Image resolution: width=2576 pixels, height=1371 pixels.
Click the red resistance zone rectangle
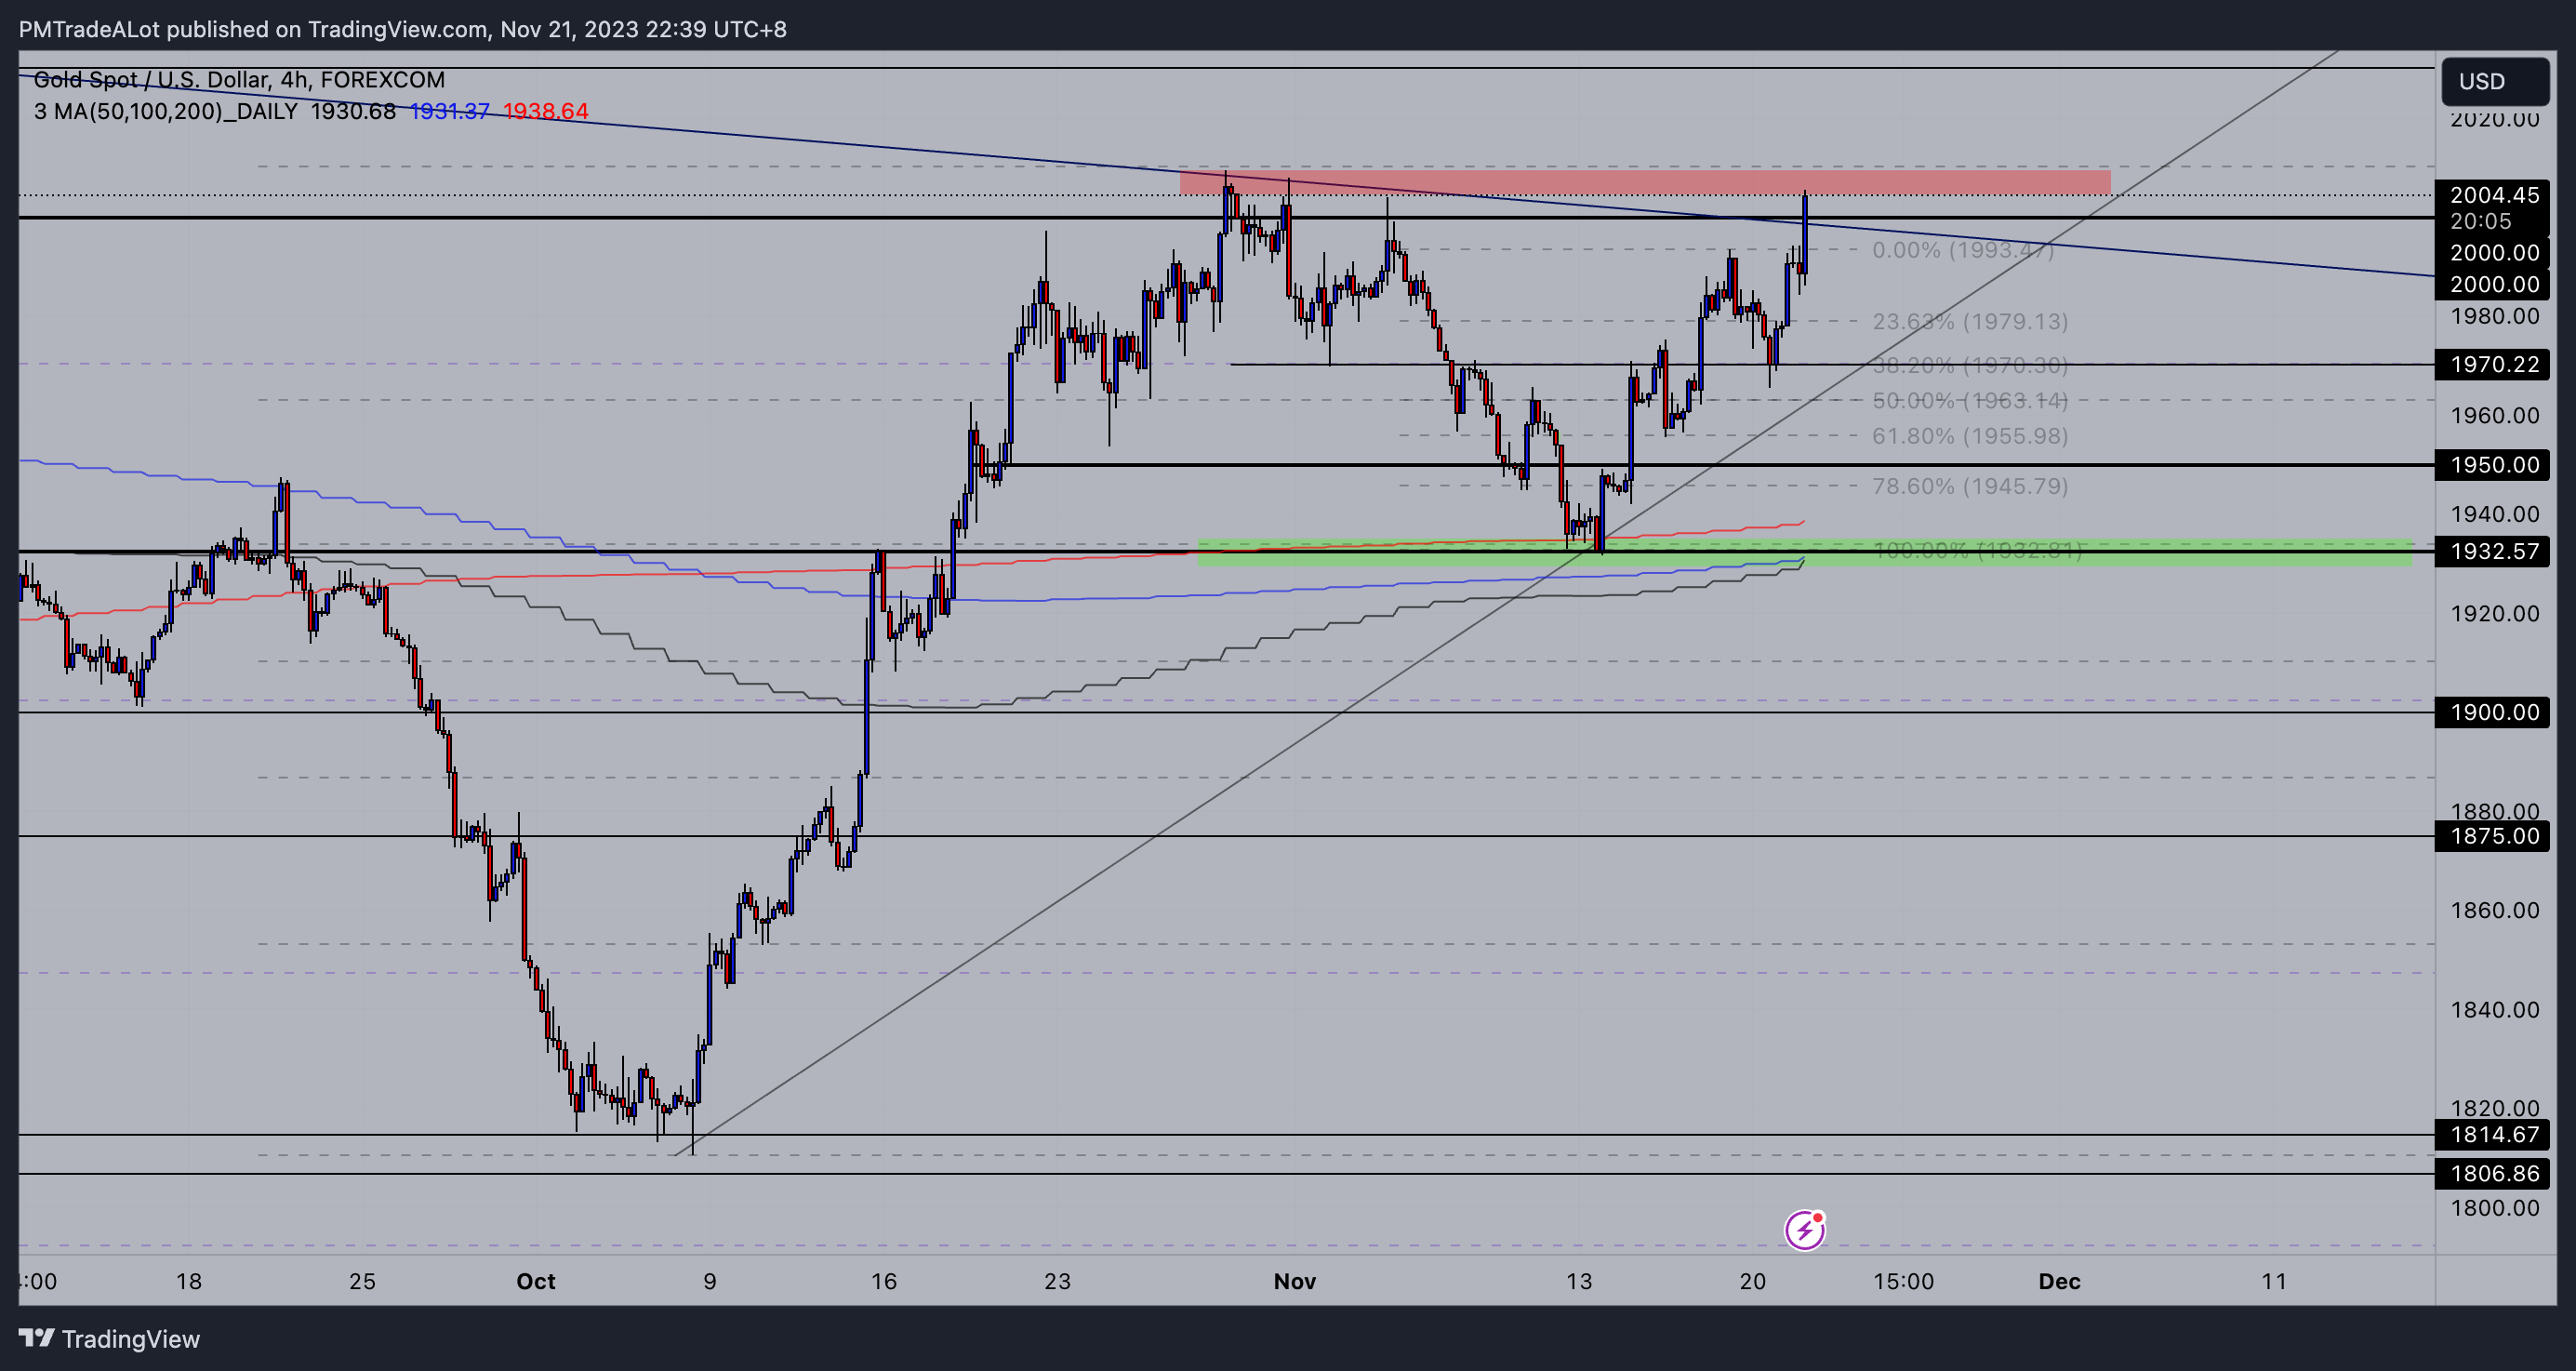coord(1645,183)
